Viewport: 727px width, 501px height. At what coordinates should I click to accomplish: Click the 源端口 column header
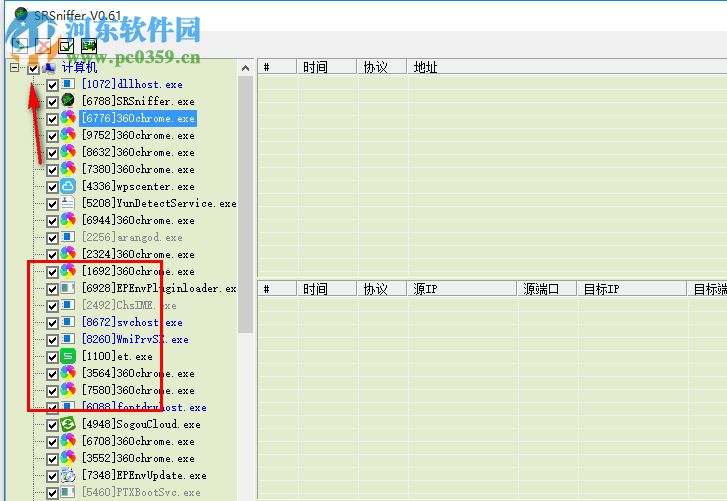[547, 289]
